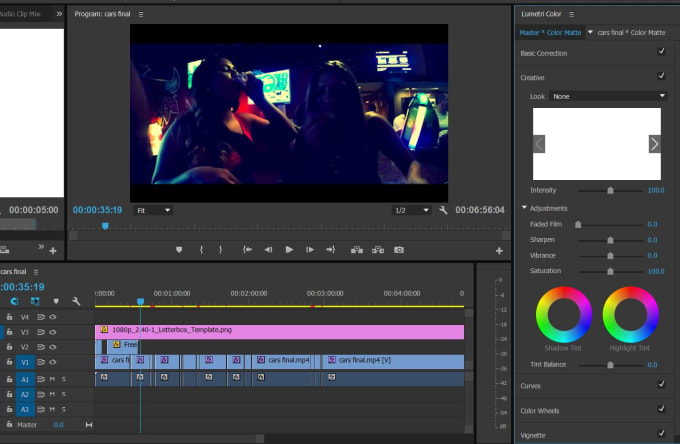Open the Look dropdown
This screenshot has width=680, height=444.
(x=608, y=96)
